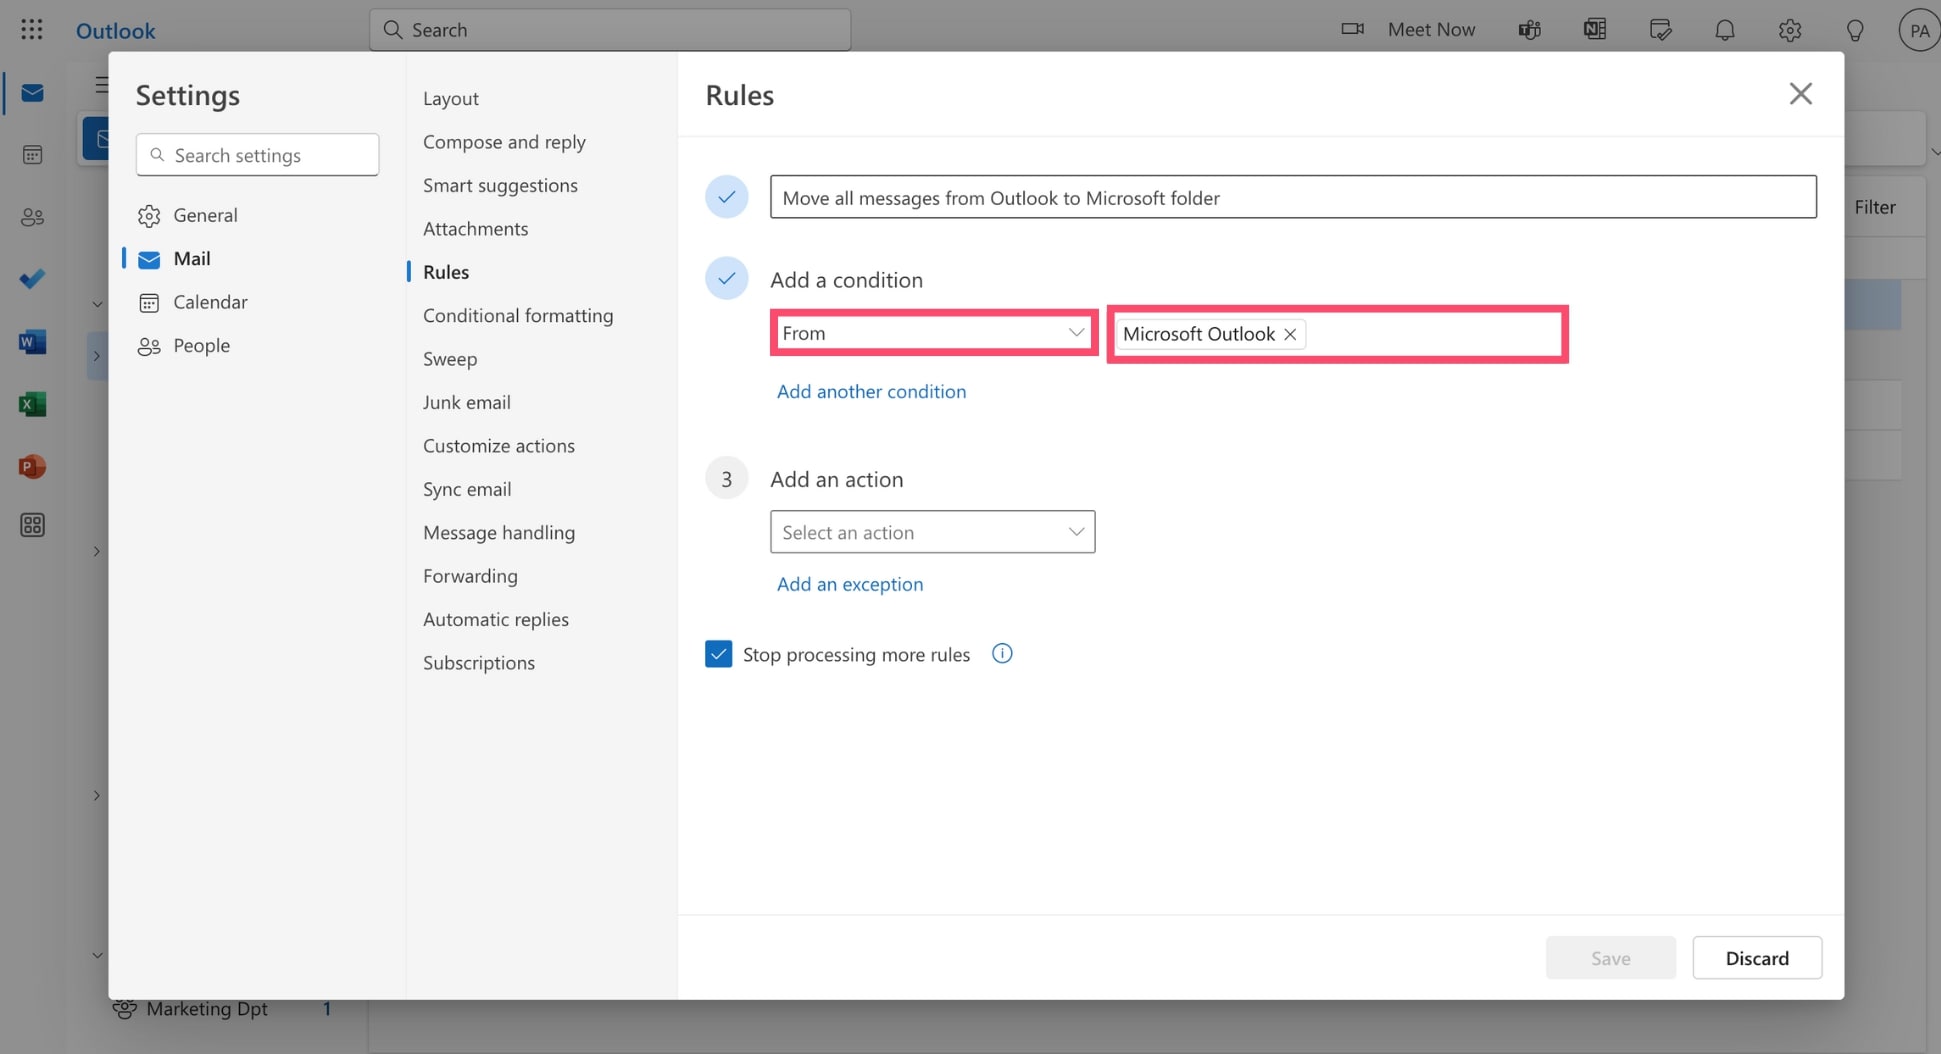
Task: Open Subscriptions settings
Action: click(479, 663)
